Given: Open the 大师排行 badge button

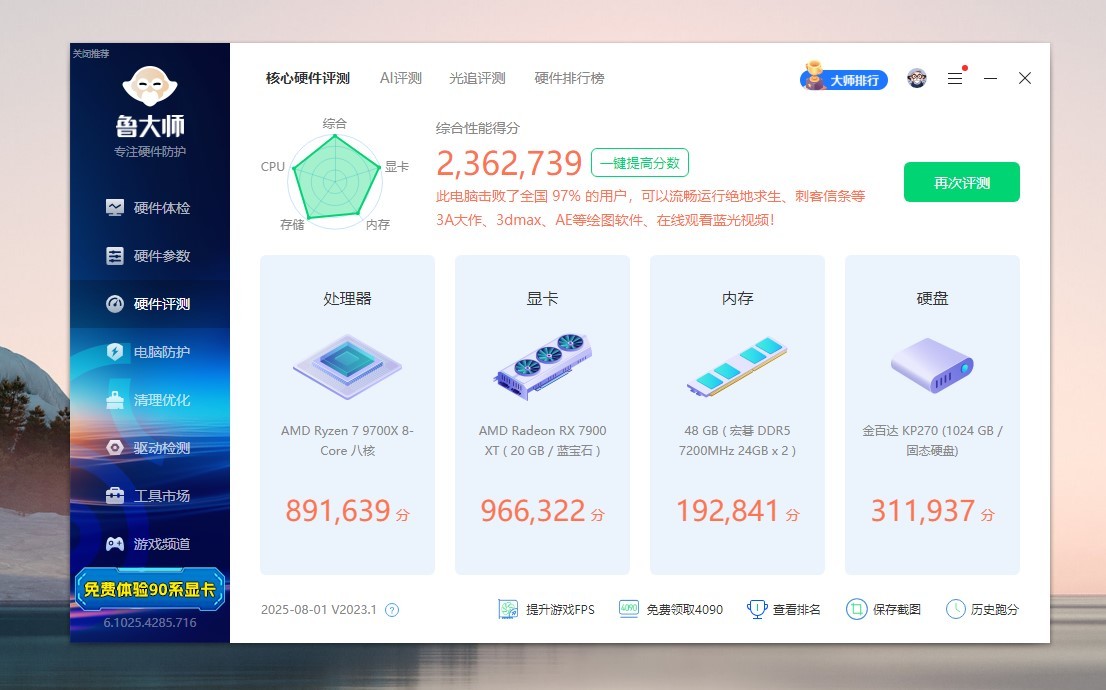Looking at the screenshot, I should pos(844,78).
